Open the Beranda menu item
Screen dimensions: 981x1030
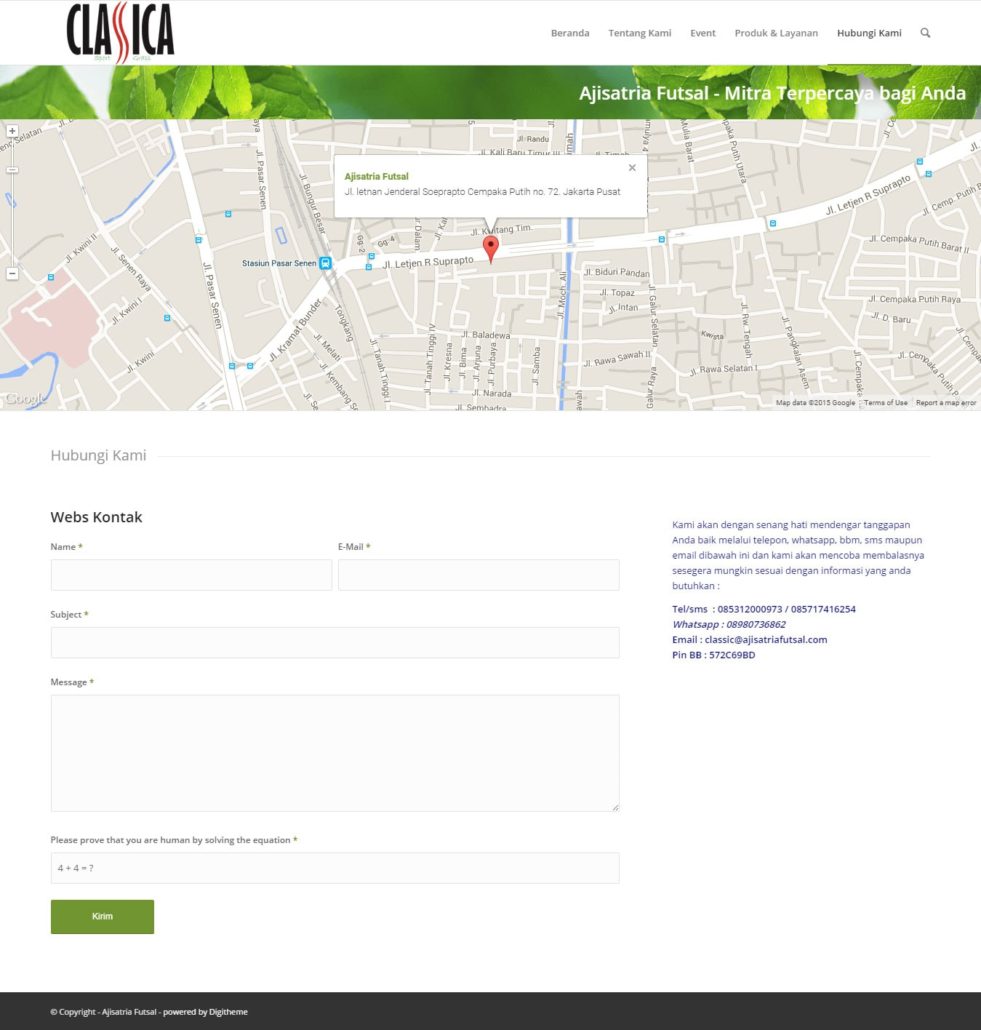click(570, 33)
